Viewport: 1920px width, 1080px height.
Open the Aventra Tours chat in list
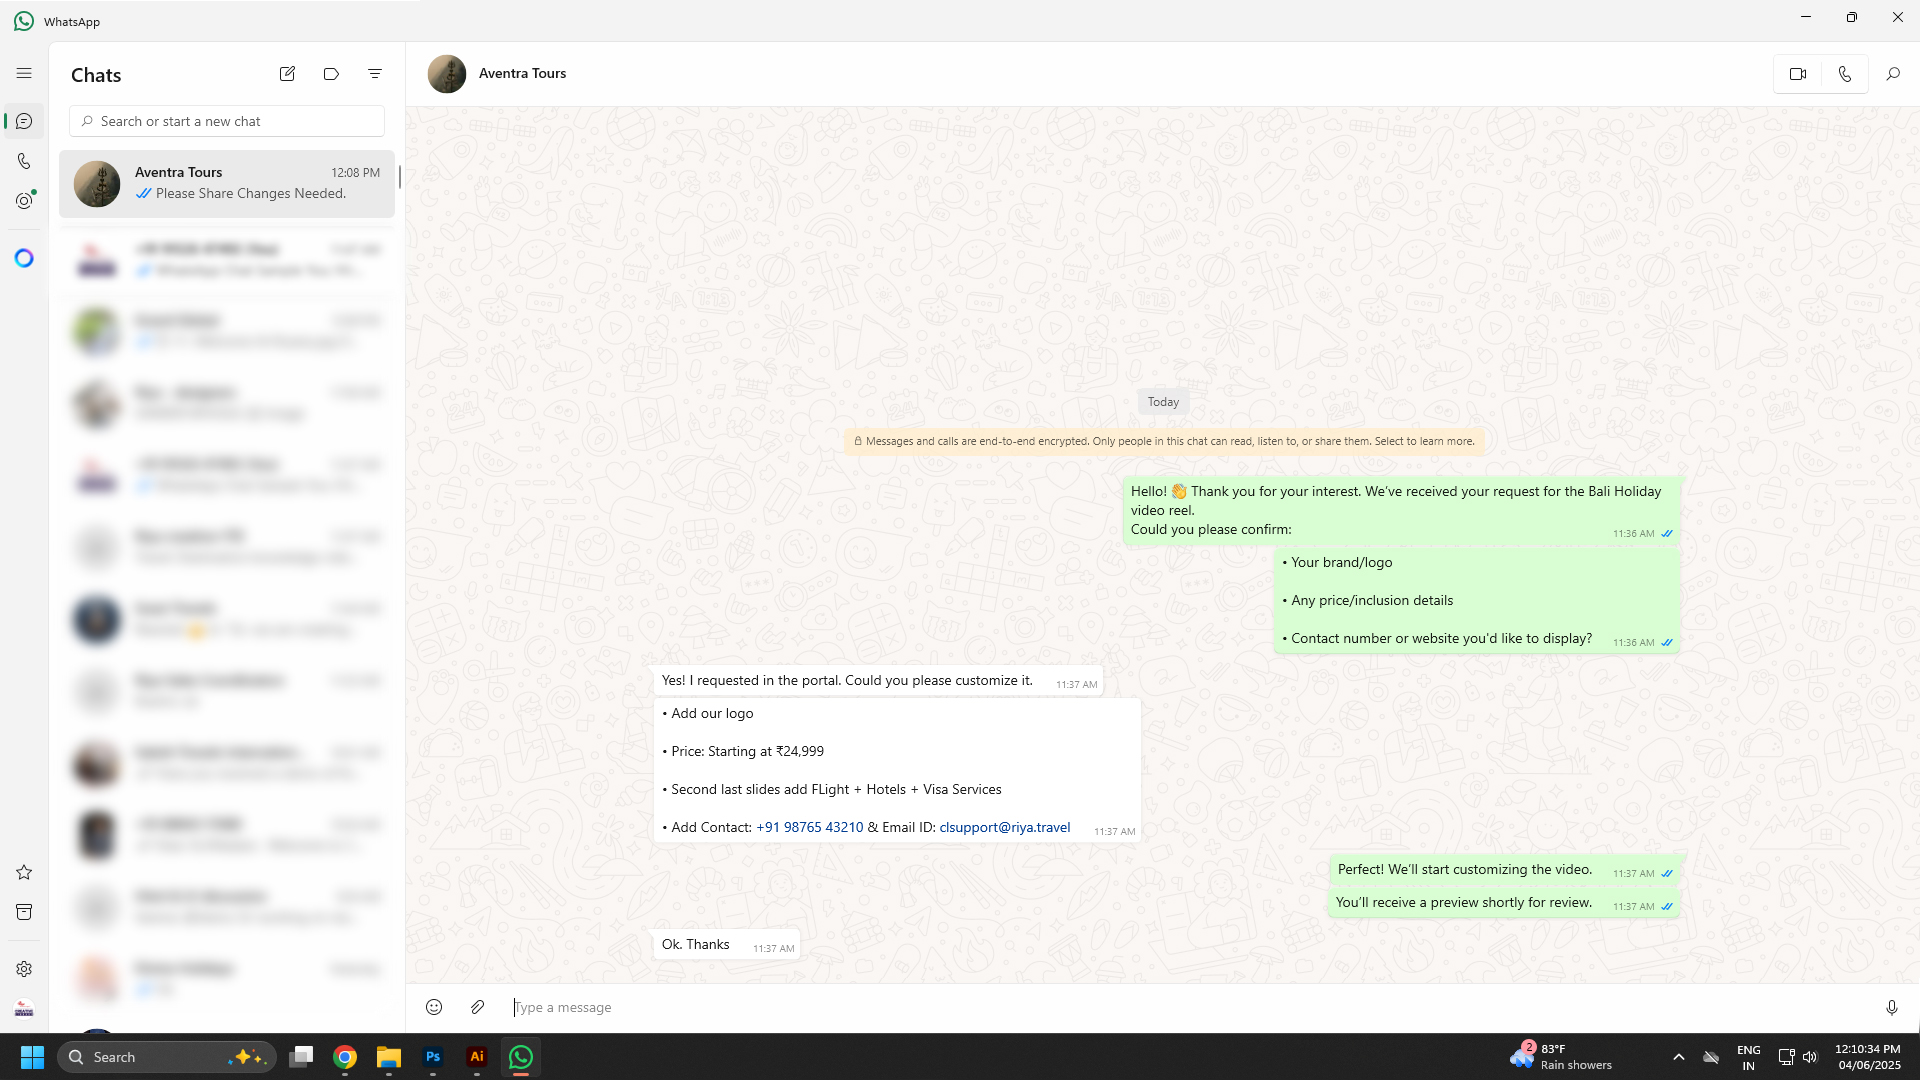(227, 184)
